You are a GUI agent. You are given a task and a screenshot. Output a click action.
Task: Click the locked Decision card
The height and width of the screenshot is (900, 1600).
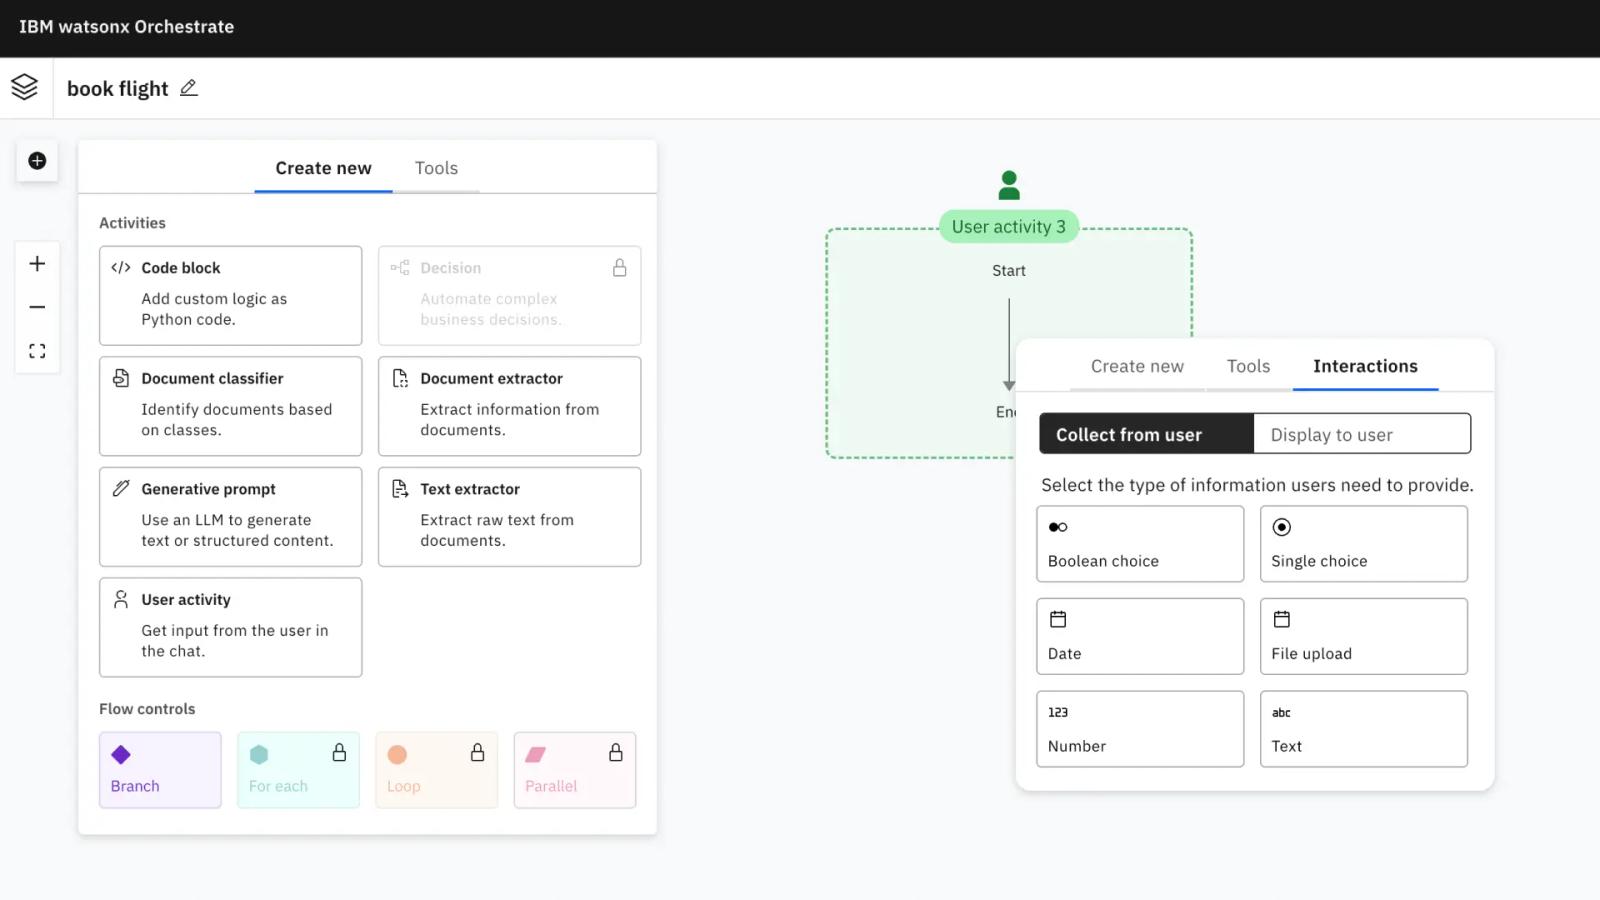pos(509,296)
